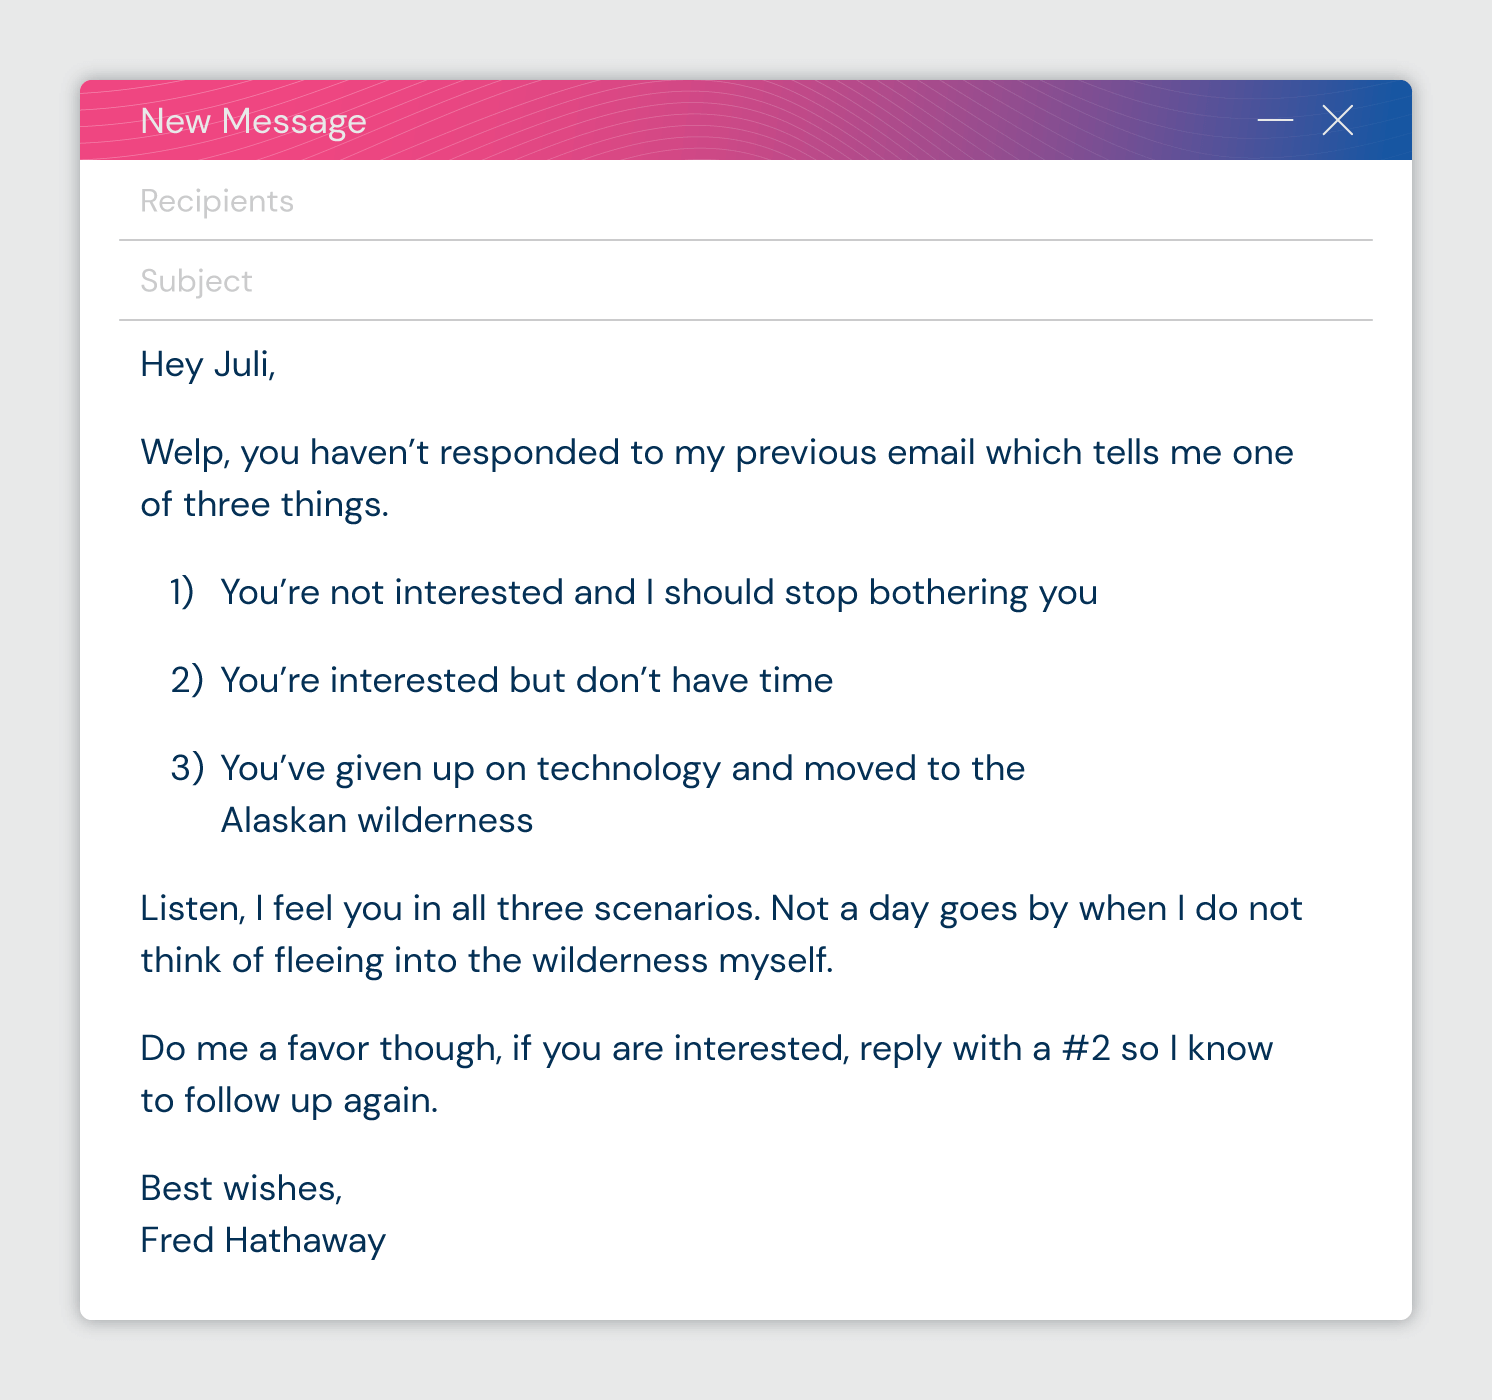1492x1400 pixels.
Task: Click the New Message title text
Action: pyautogui.click(x=253, y=121)
